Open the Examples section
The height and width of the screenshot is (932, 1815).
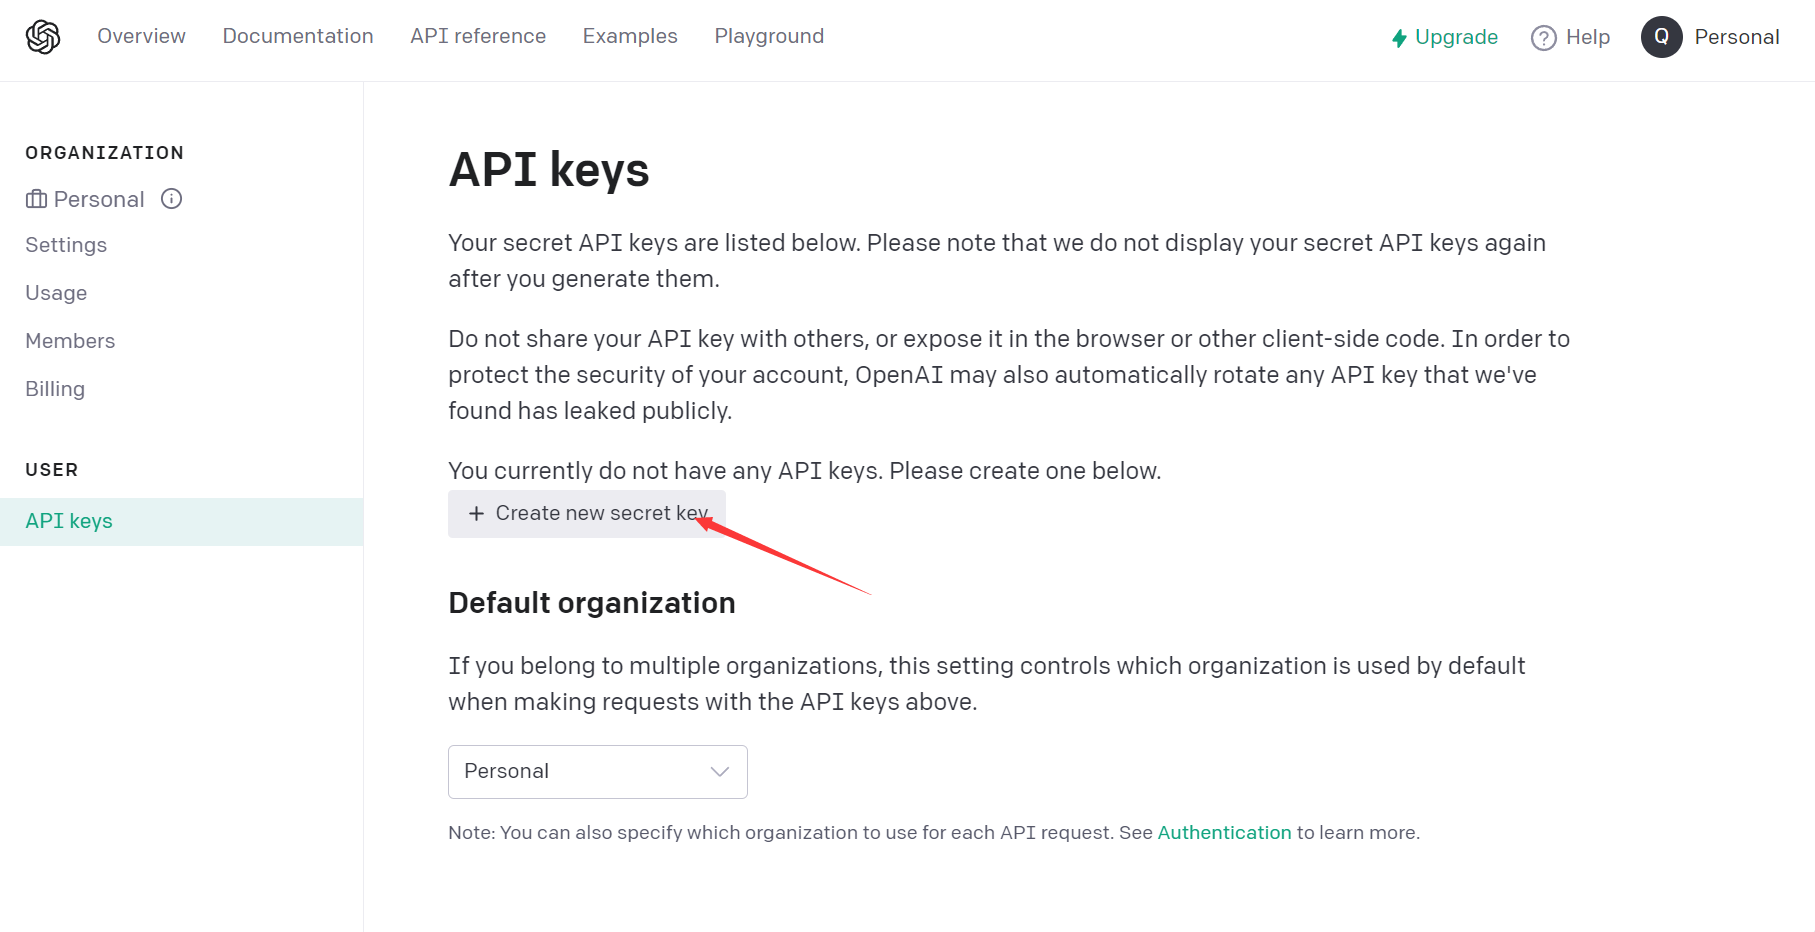point(630,36)
